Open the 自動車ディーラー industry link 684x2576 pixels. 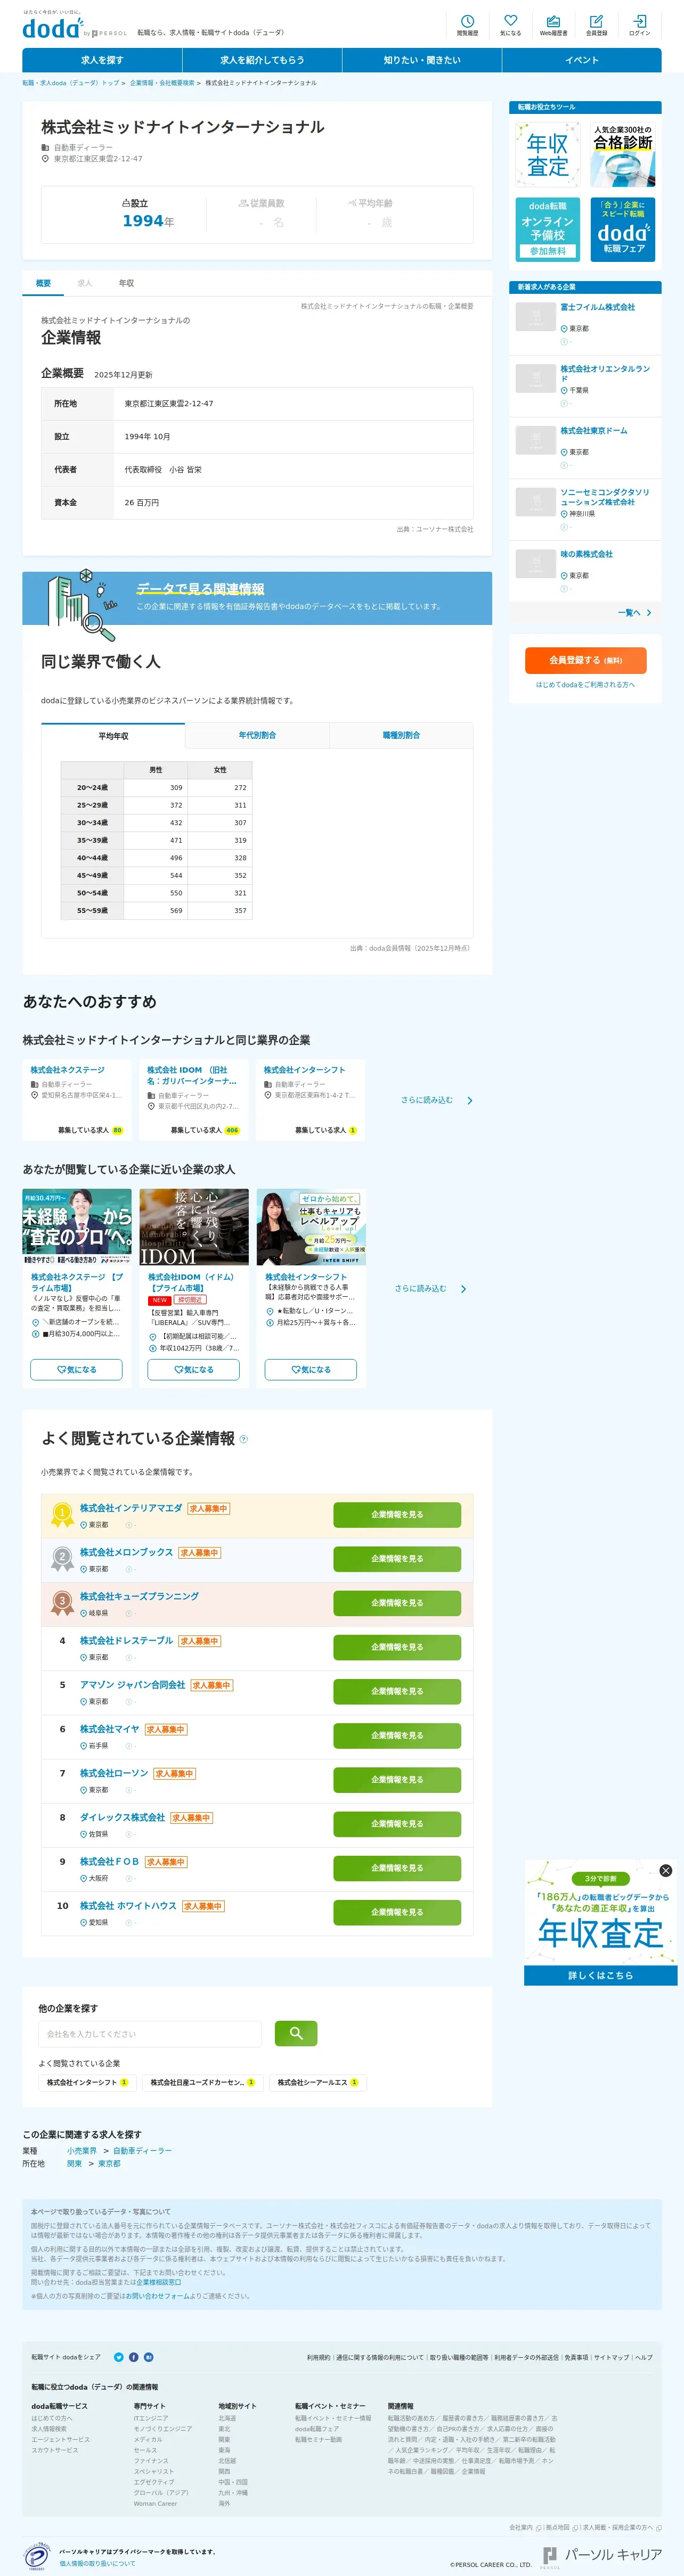[142, 2151]
